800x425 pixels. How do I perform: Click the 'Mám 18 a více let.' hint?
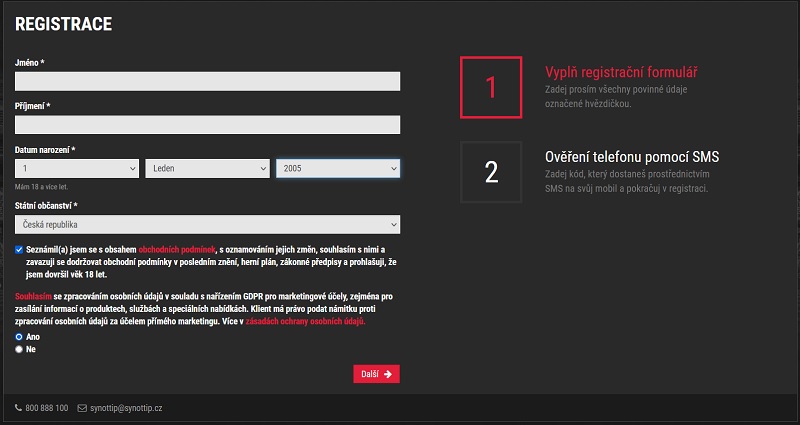coord(41,187)
